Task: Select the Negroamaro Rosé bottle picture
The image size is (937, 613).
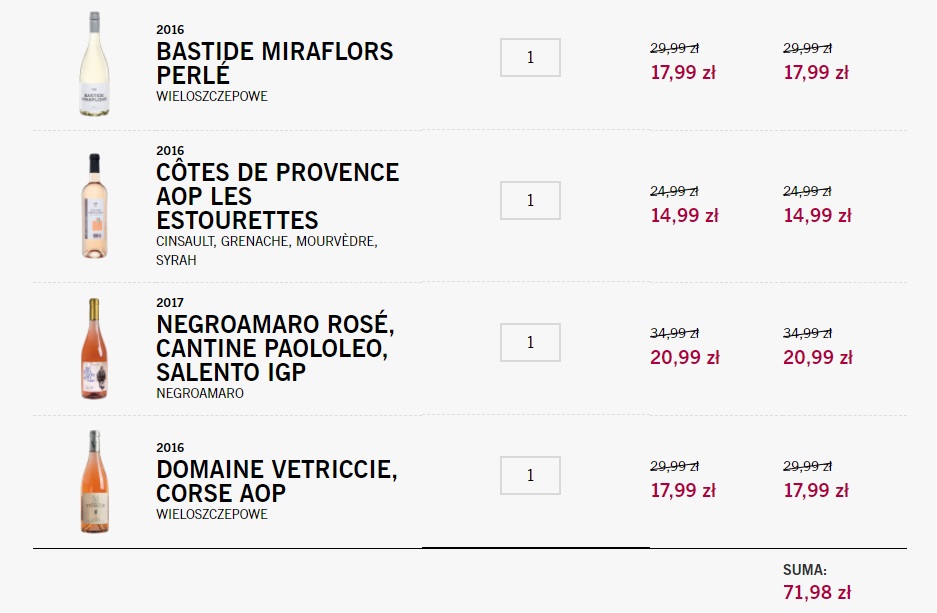Action: pos(94,349)
